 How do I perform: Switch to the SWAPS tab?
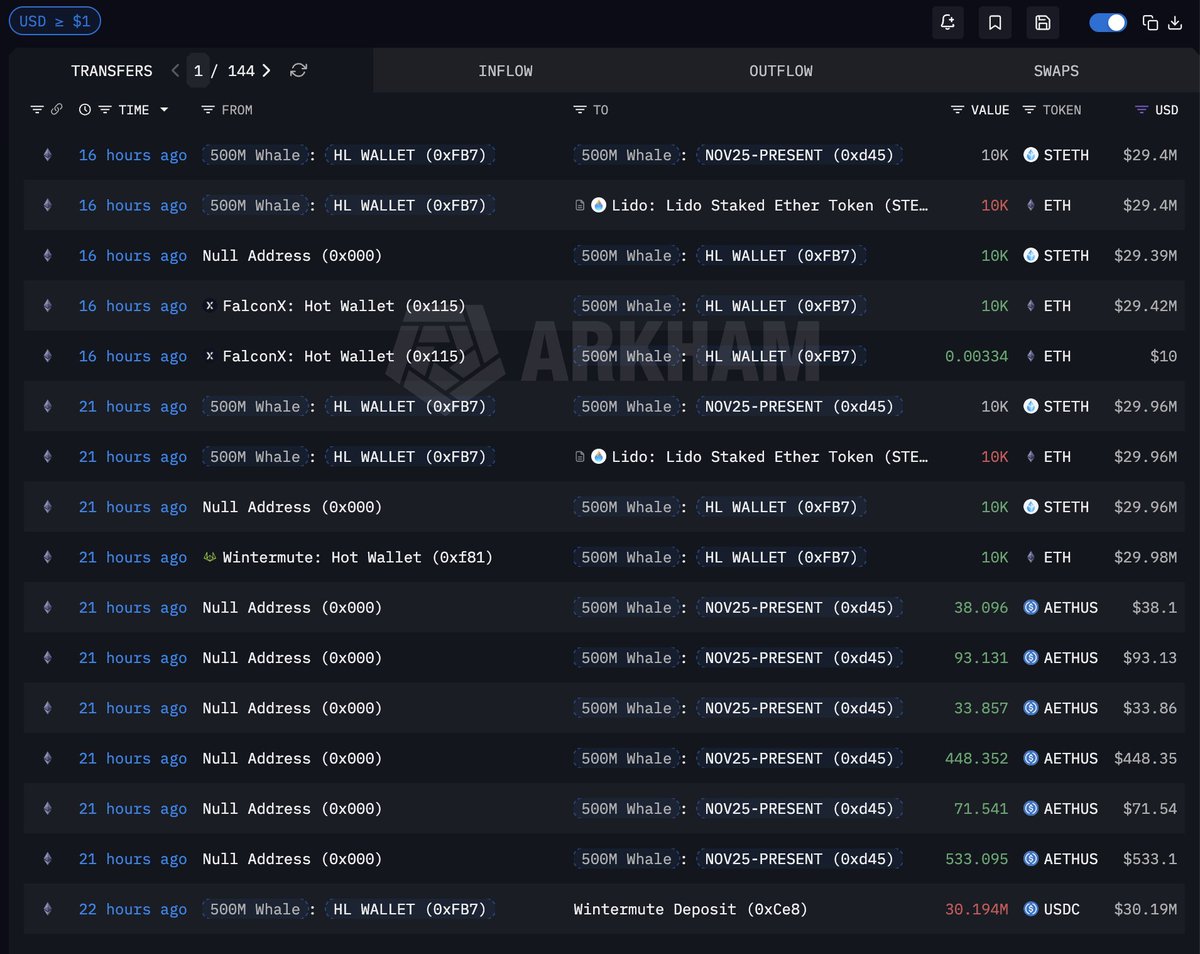[1056, 71]
